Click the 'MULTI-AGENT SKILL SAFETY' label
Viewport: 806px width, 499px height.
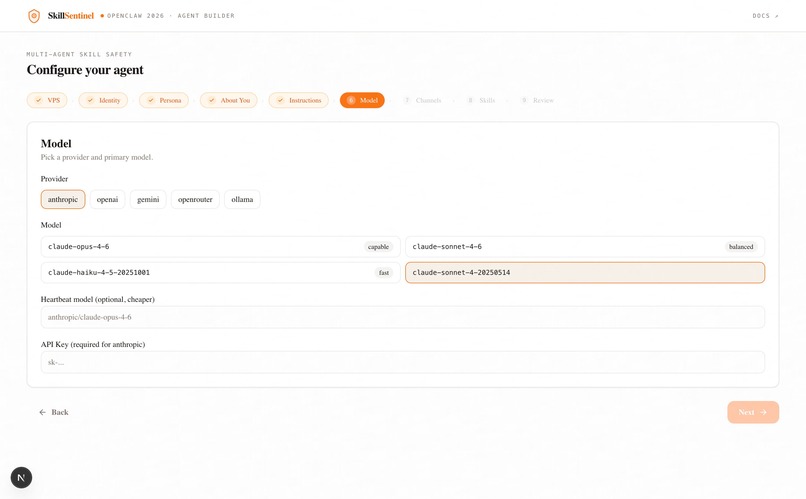(79, 54)
